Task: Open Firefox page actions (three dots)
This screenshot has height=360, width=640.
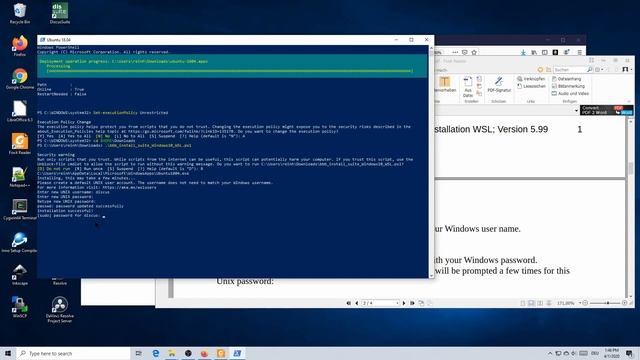Action: (x=455, y=52)
